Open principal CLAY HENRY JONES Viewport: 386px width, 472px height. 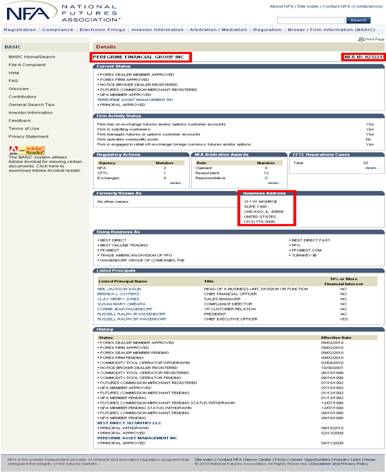118,299
